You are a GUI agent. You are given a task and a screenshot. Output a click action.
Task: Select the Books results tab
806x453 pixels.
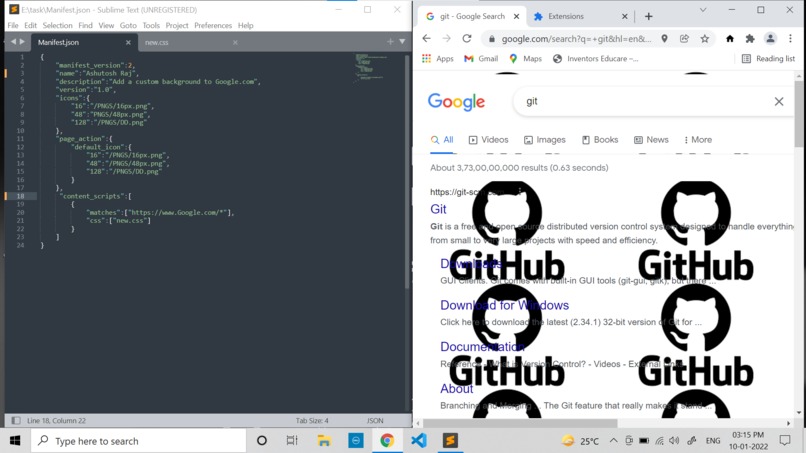click(600, 140)
